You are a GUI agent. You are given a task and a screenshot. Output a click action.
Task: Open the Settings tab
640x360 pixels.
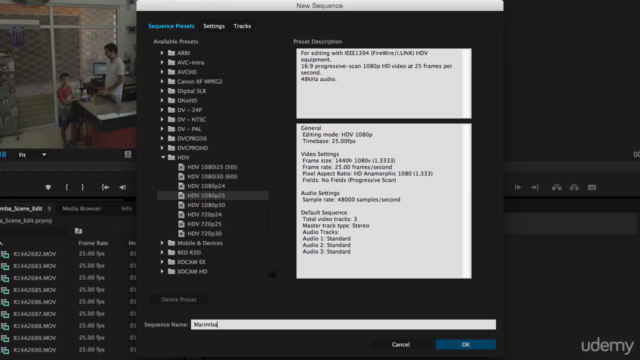pos(214,26)
